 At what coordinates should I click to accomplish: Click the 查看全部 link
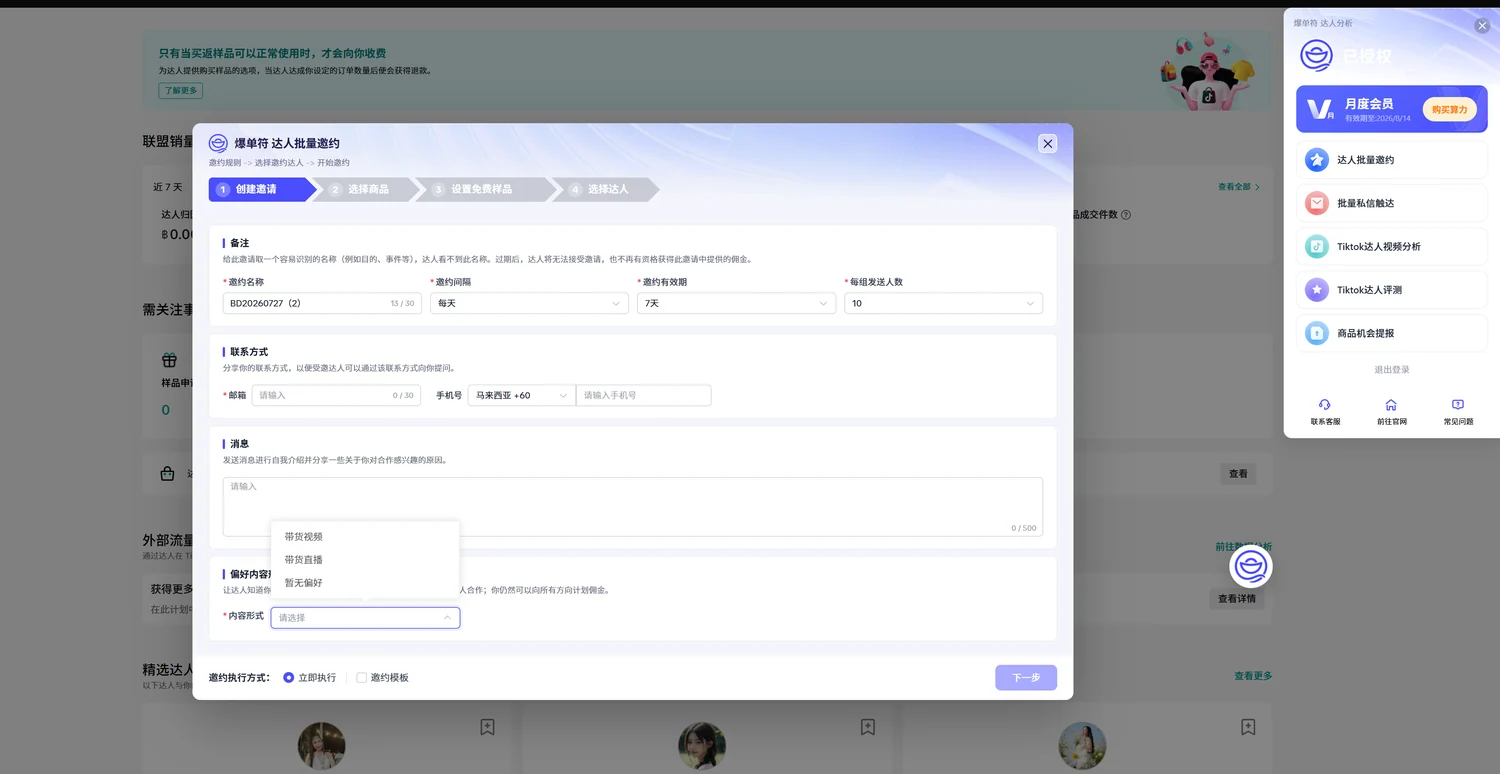(1238, 187)
